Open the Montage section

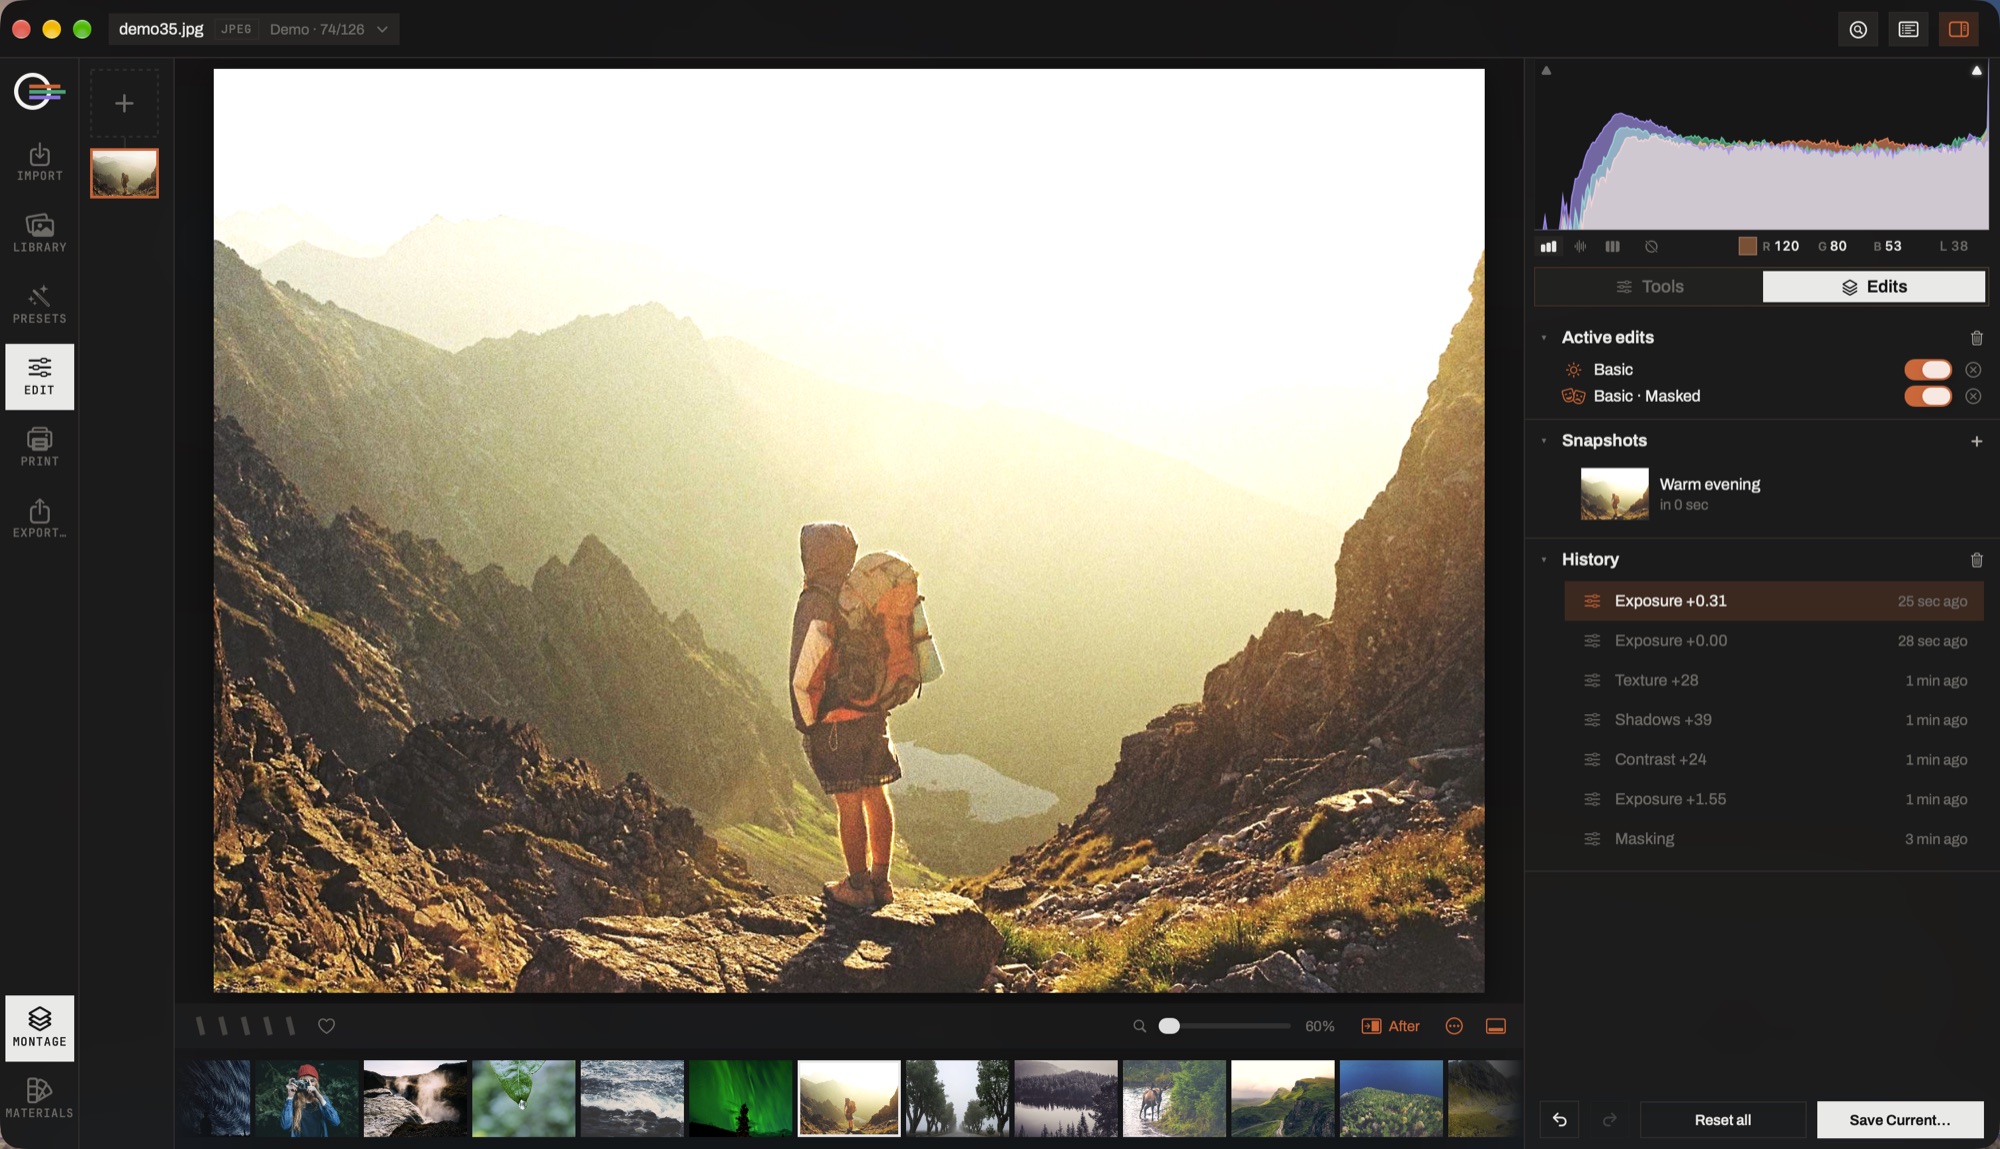click(39, 1028)
